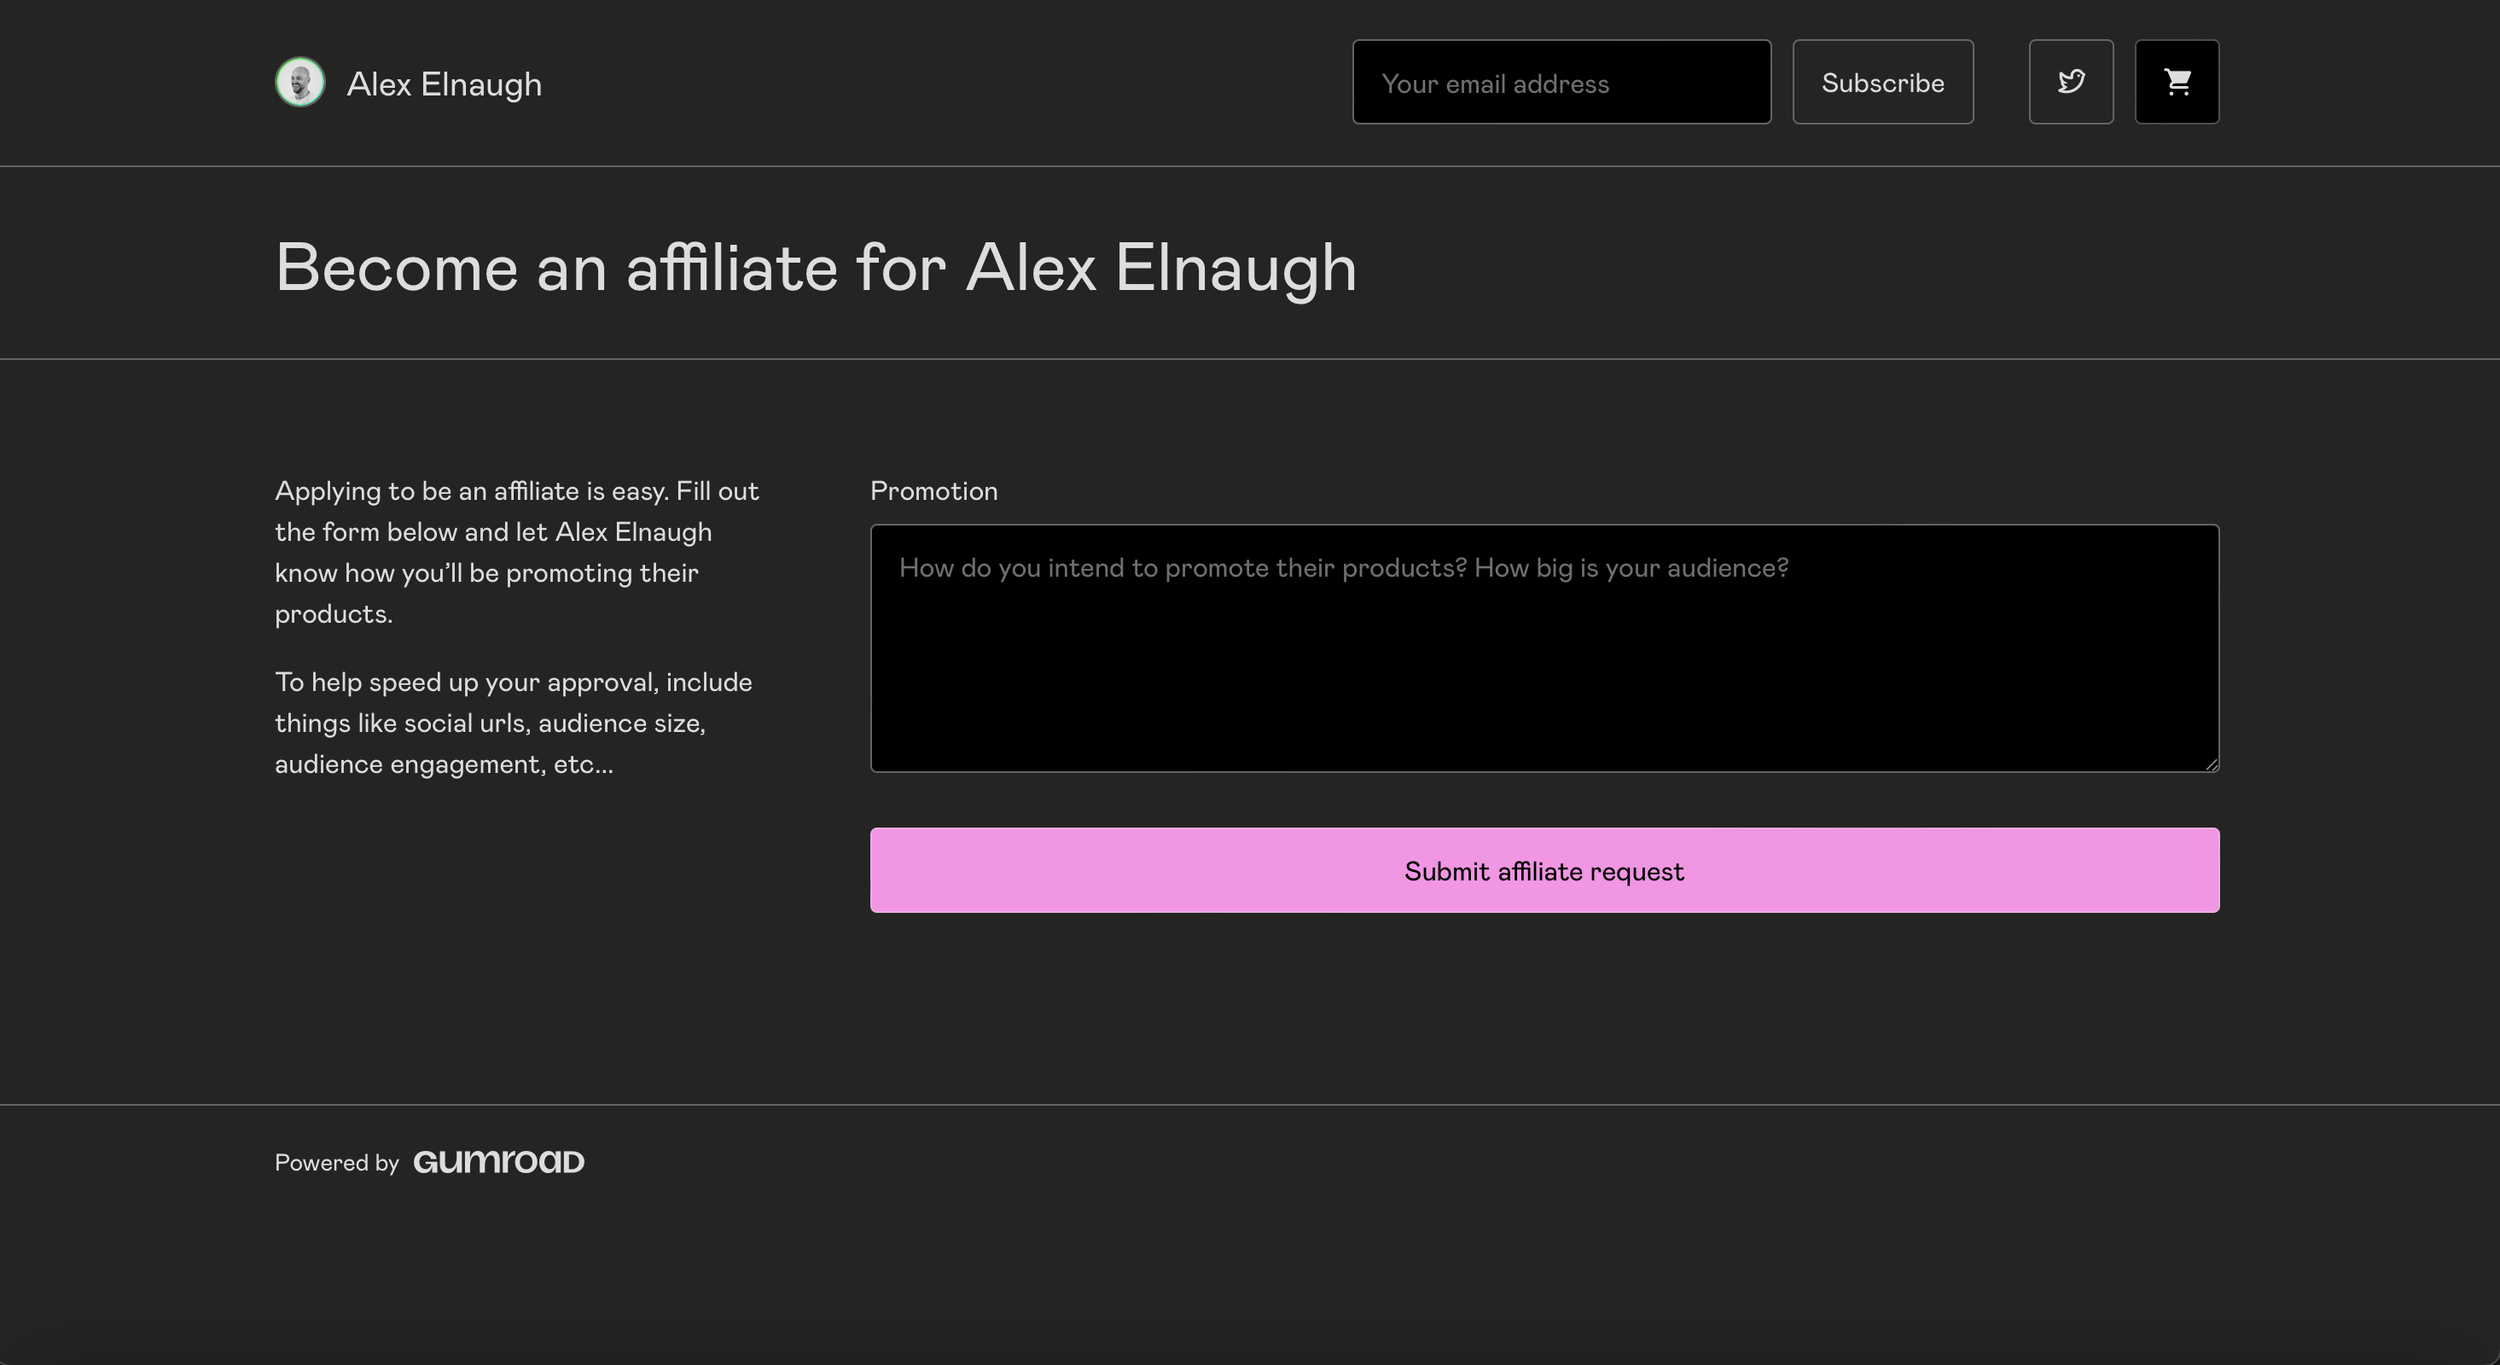The height and width of the screenshot is (1365, 2500).
Task: Click the placeholder "How do you intend to promote"
Action: click(x=1342, y=568)
